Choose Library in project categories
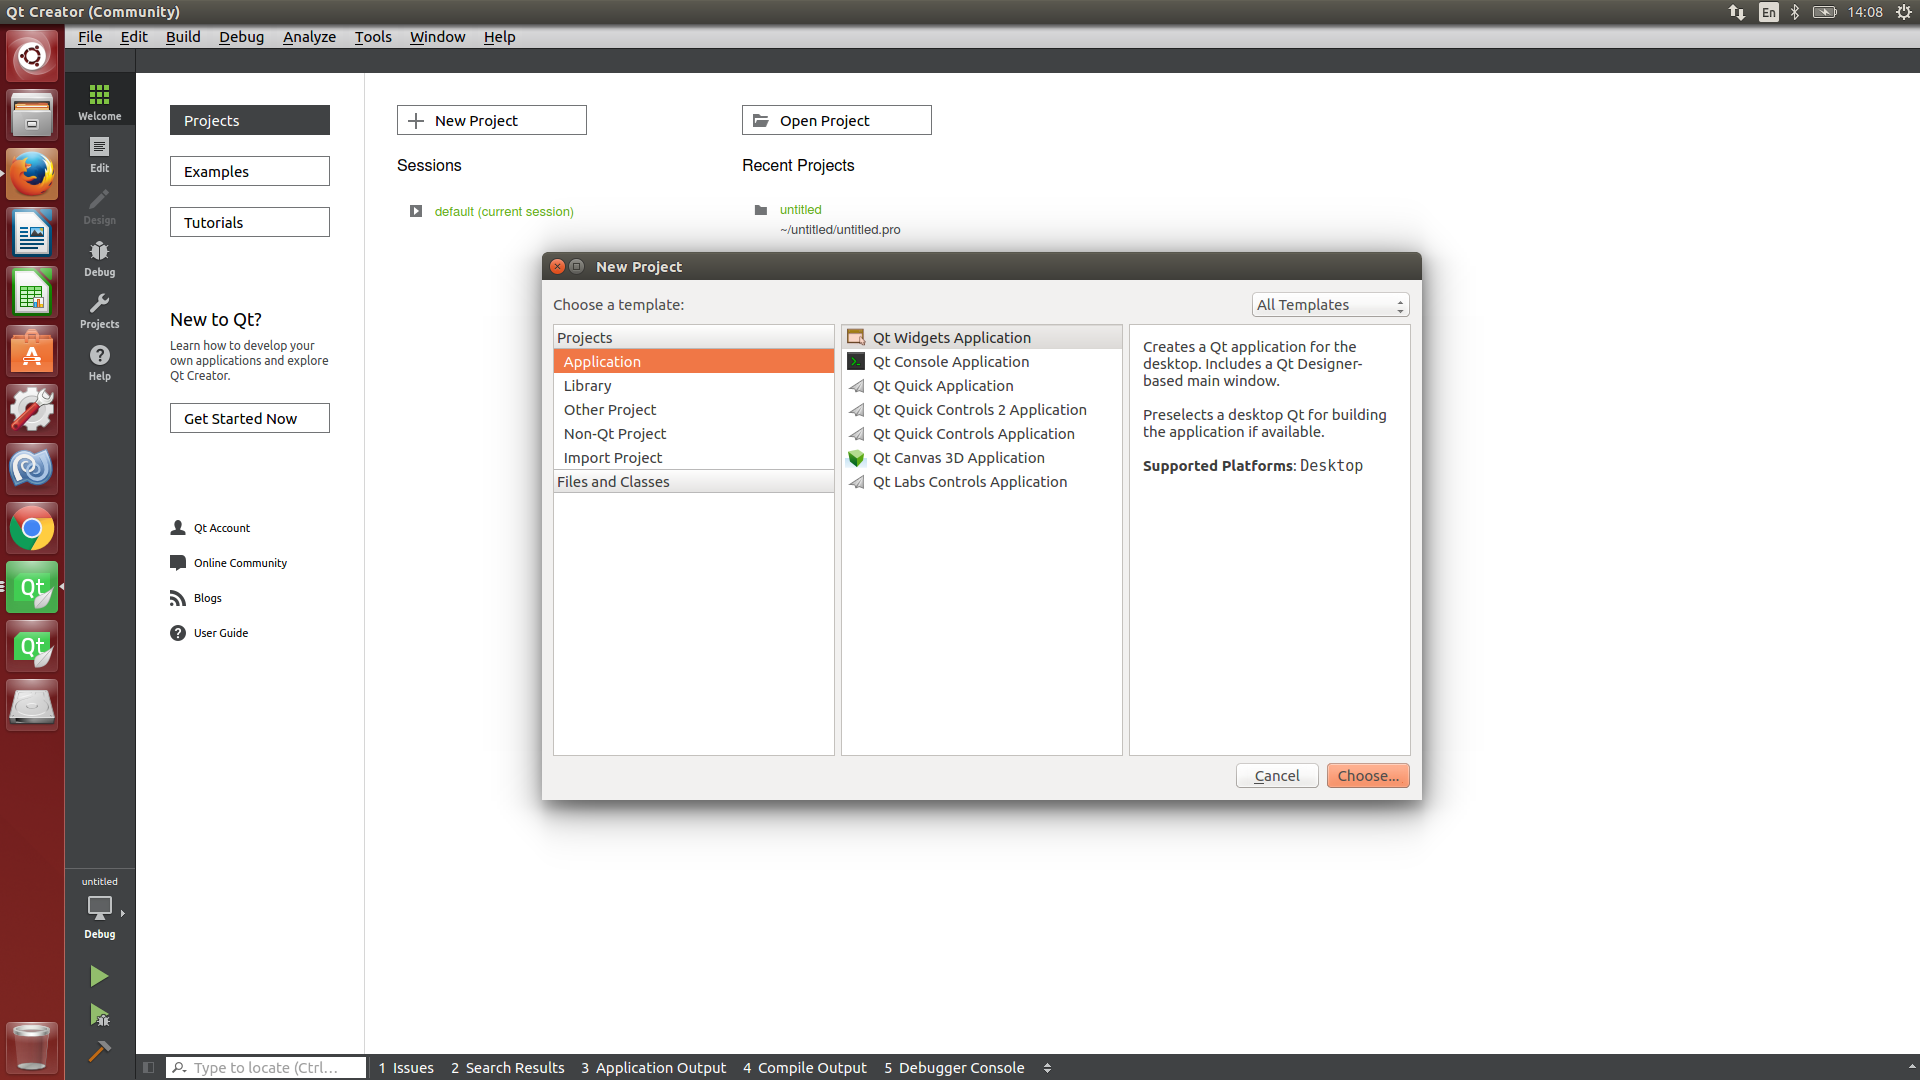This screenshot has height=1080, width=1920. click(x=587, y=386)
